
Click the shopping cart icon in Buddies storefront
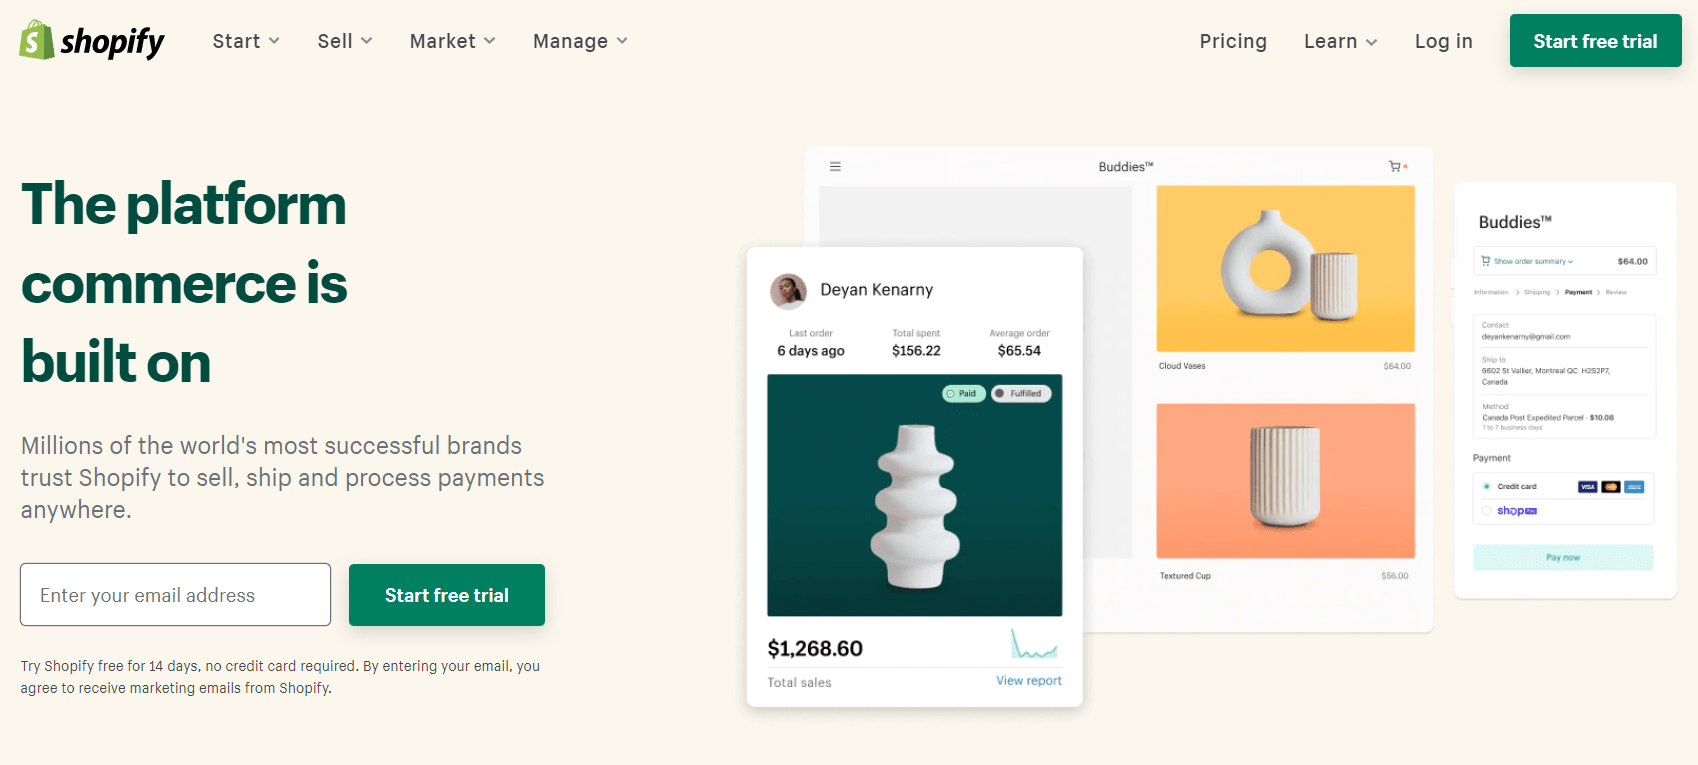pos(1395,167)
